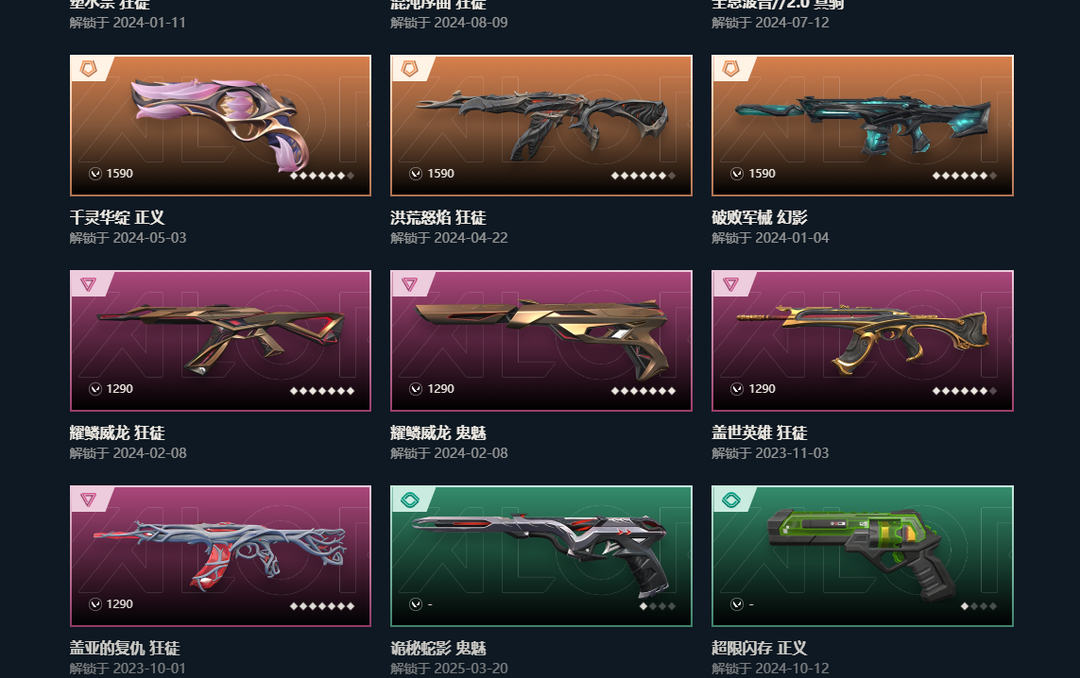Click the 盖世英雄 狂徒 skin title
Image resolution: width=1080 pixels, height=678 pixels.
coord(759,433)
